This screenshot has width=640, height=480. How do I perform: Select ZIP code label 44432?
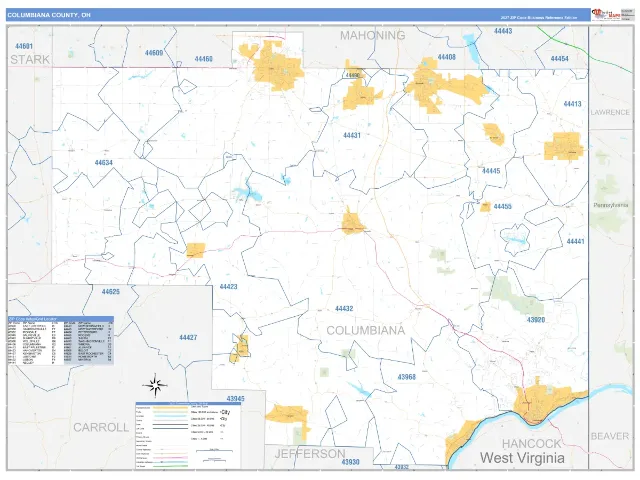344,309
